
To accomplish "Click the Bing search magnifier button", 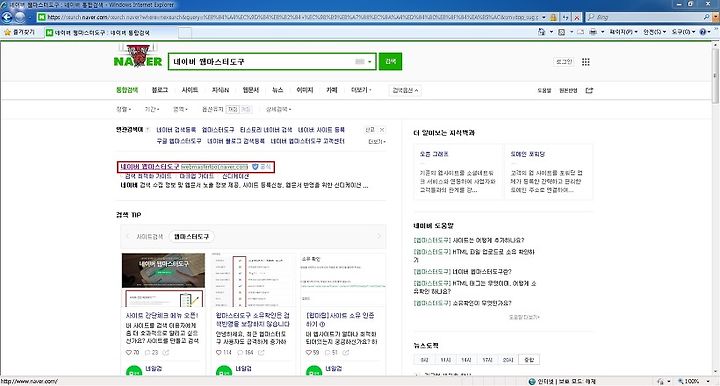I will tap(706, 17).
